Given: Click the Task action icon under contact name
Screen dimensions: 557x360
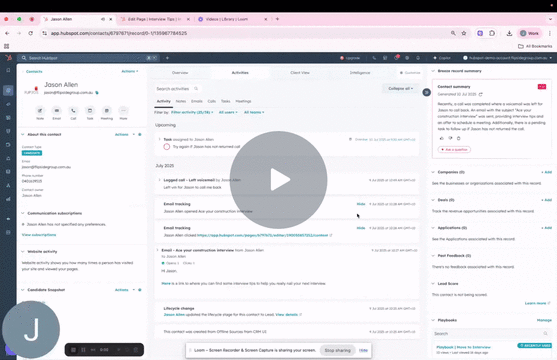Looking at the screenshot, I should pyautogui.click(x=90, y=111).
